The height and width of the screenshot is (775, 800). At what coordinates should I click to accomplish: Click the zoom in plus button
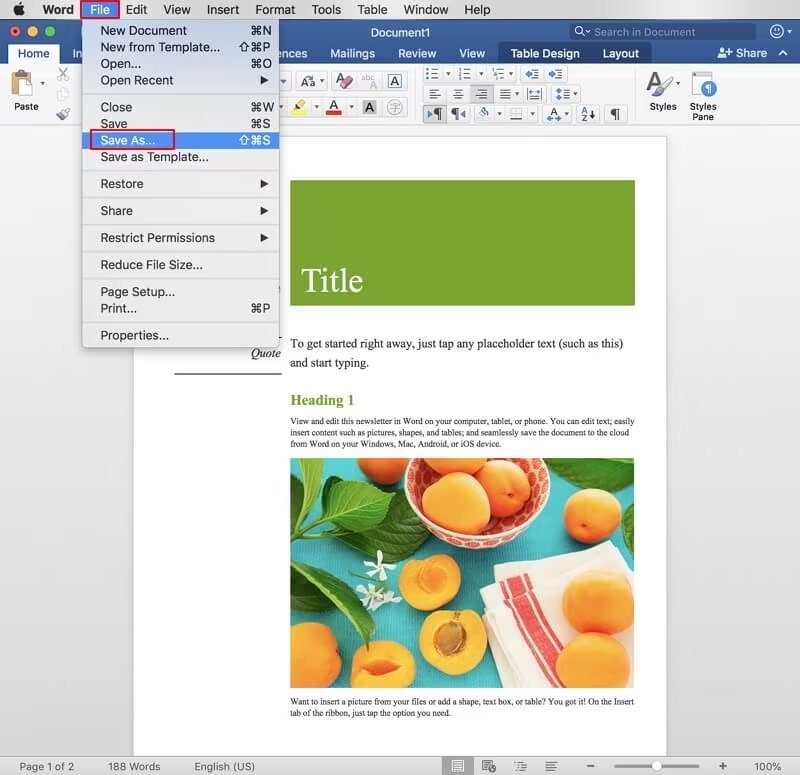pyautogui.click(x=721, y=766)
